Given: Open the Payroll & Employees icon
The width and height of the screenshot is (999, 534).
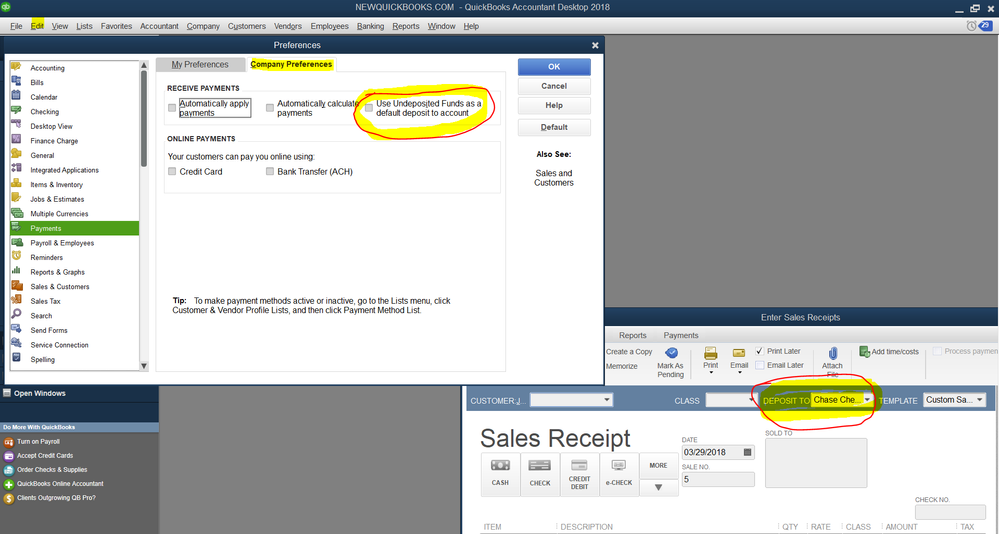Looking at the screenshot, I should (x=17, y=243).
